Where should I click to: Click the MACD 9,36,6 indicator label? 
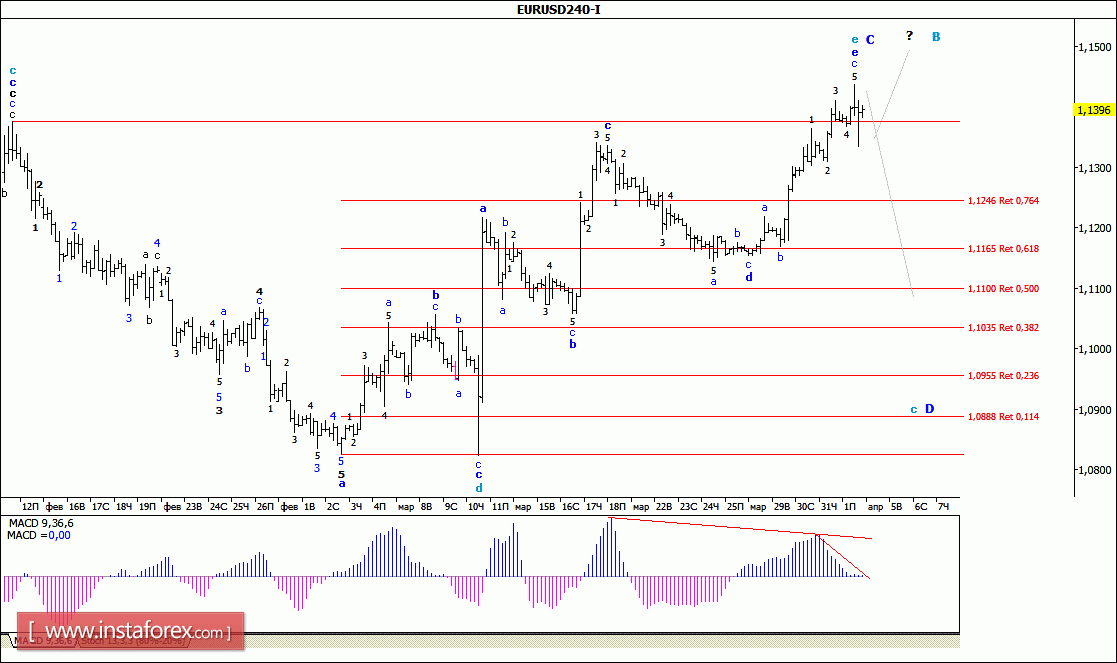41,523
